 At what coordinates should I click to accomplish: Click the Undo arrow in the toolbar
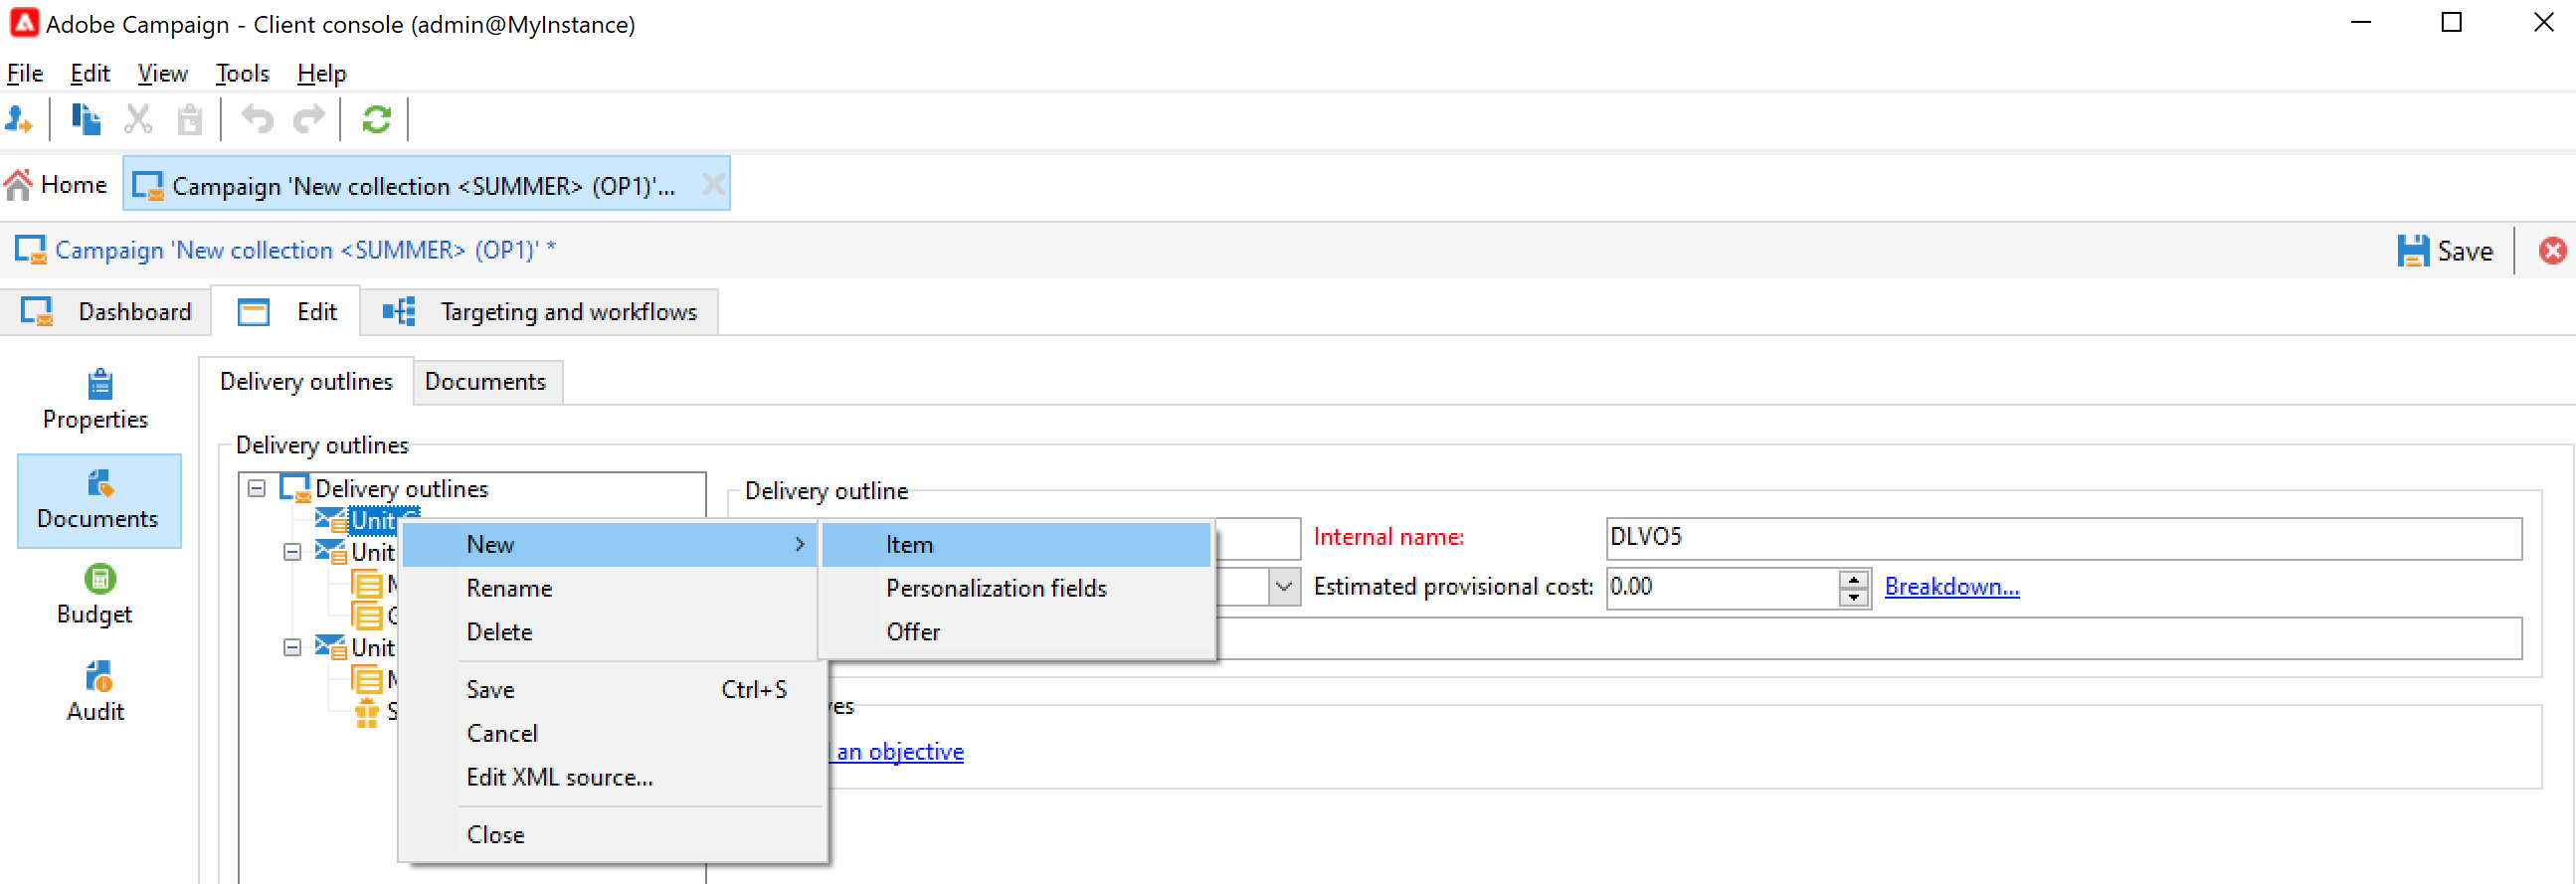coord(258,120)
